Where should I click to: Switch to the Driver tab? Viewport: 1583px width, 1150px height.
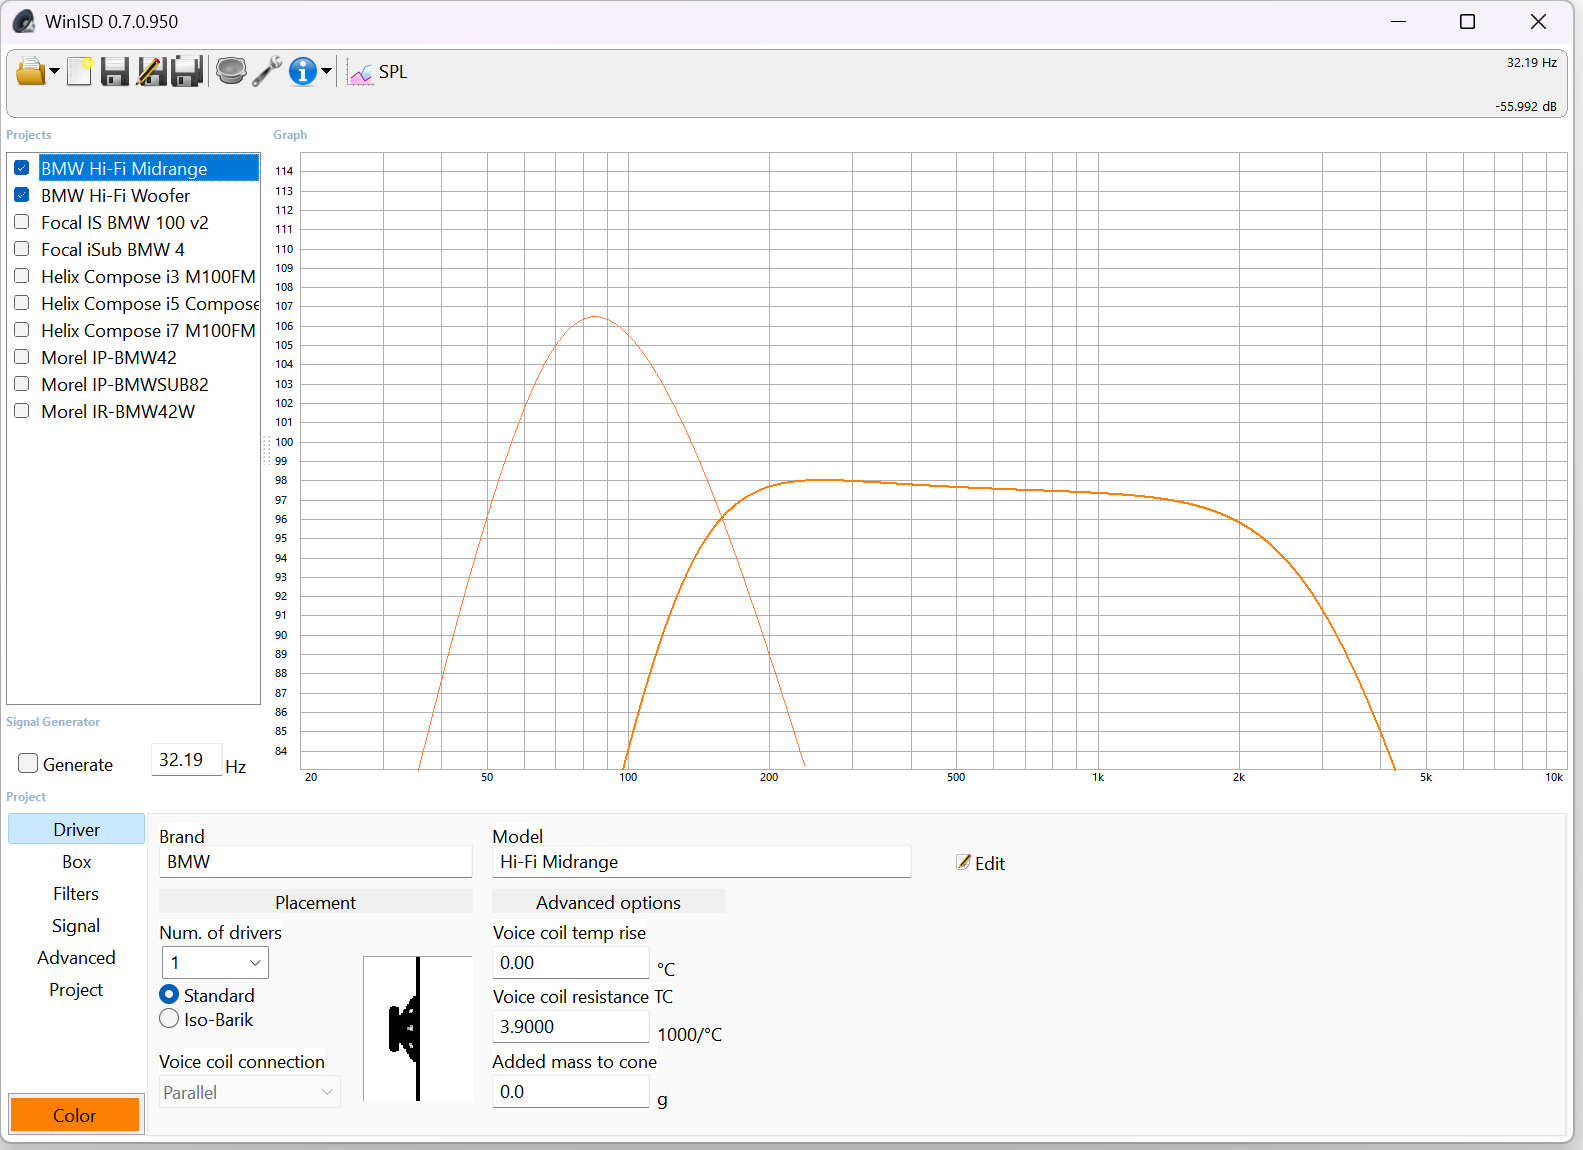click(x=76, y=829)
